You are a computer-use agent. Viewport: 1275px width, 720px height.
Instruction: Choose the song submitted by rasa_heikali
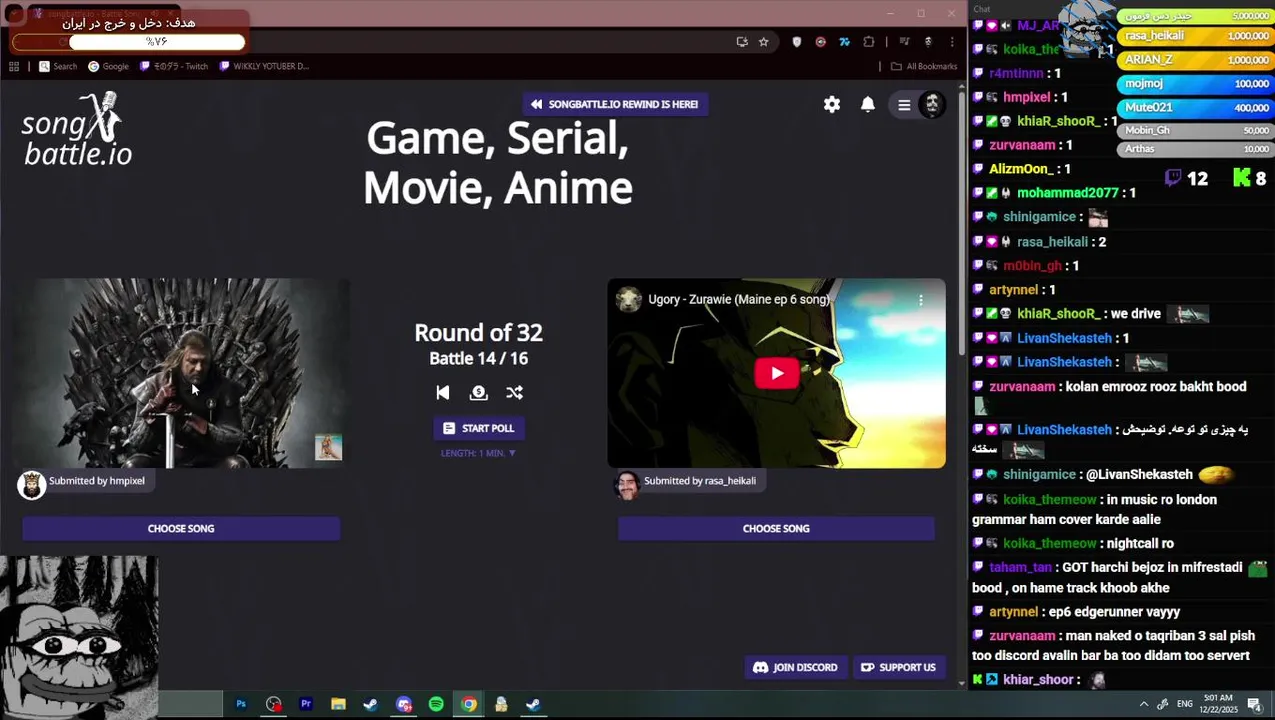[x=776, y=528]
